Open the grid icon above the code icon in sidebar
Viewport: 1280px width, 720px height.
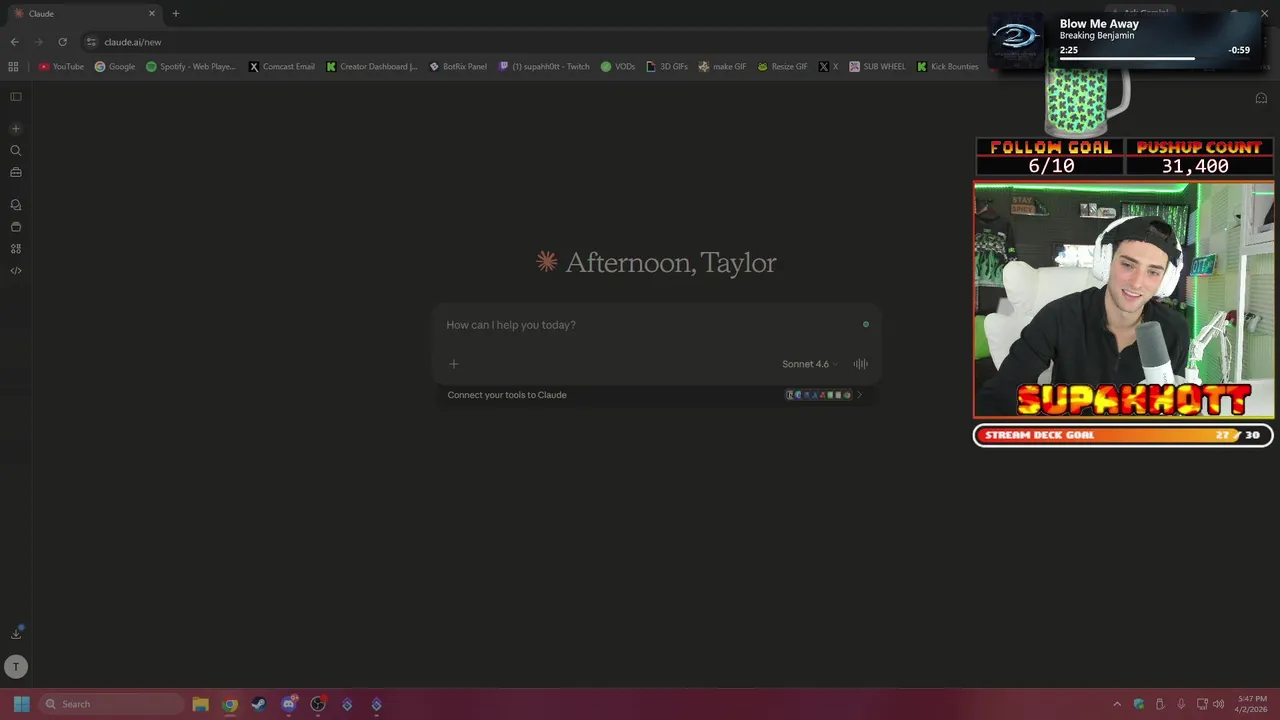tap(16, 249)
